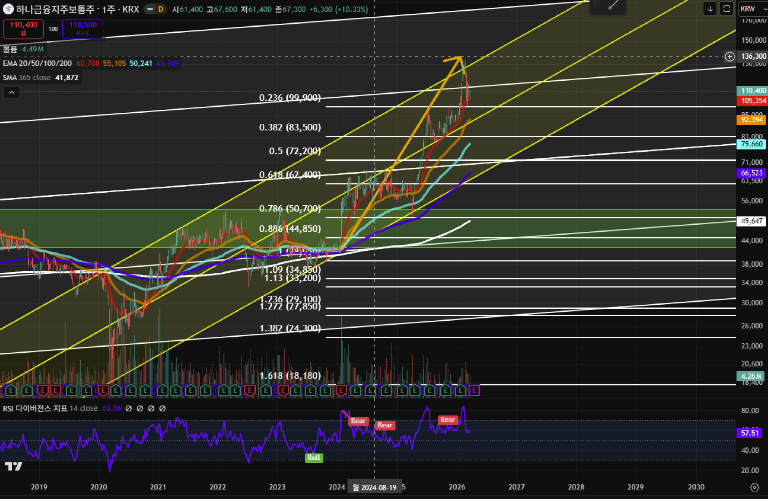Click the order quantity 100 field
This screenshot has height=499, width=768.
(53, 29)
